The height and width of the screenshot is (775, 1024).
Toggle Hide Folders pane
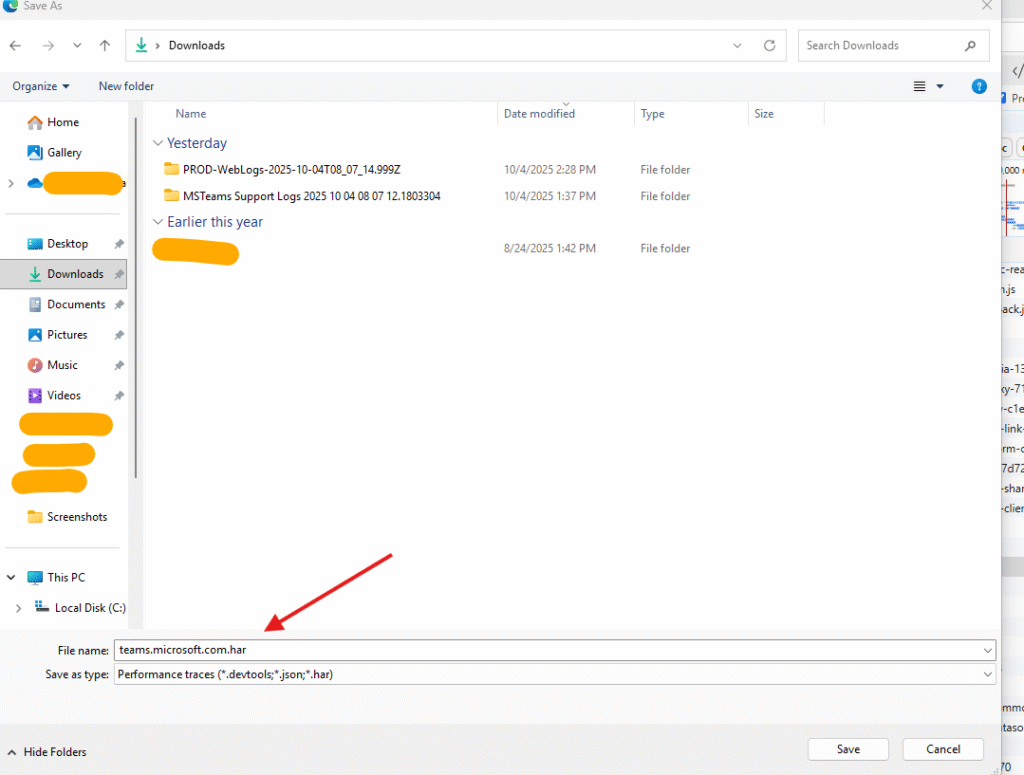(46, 752)
